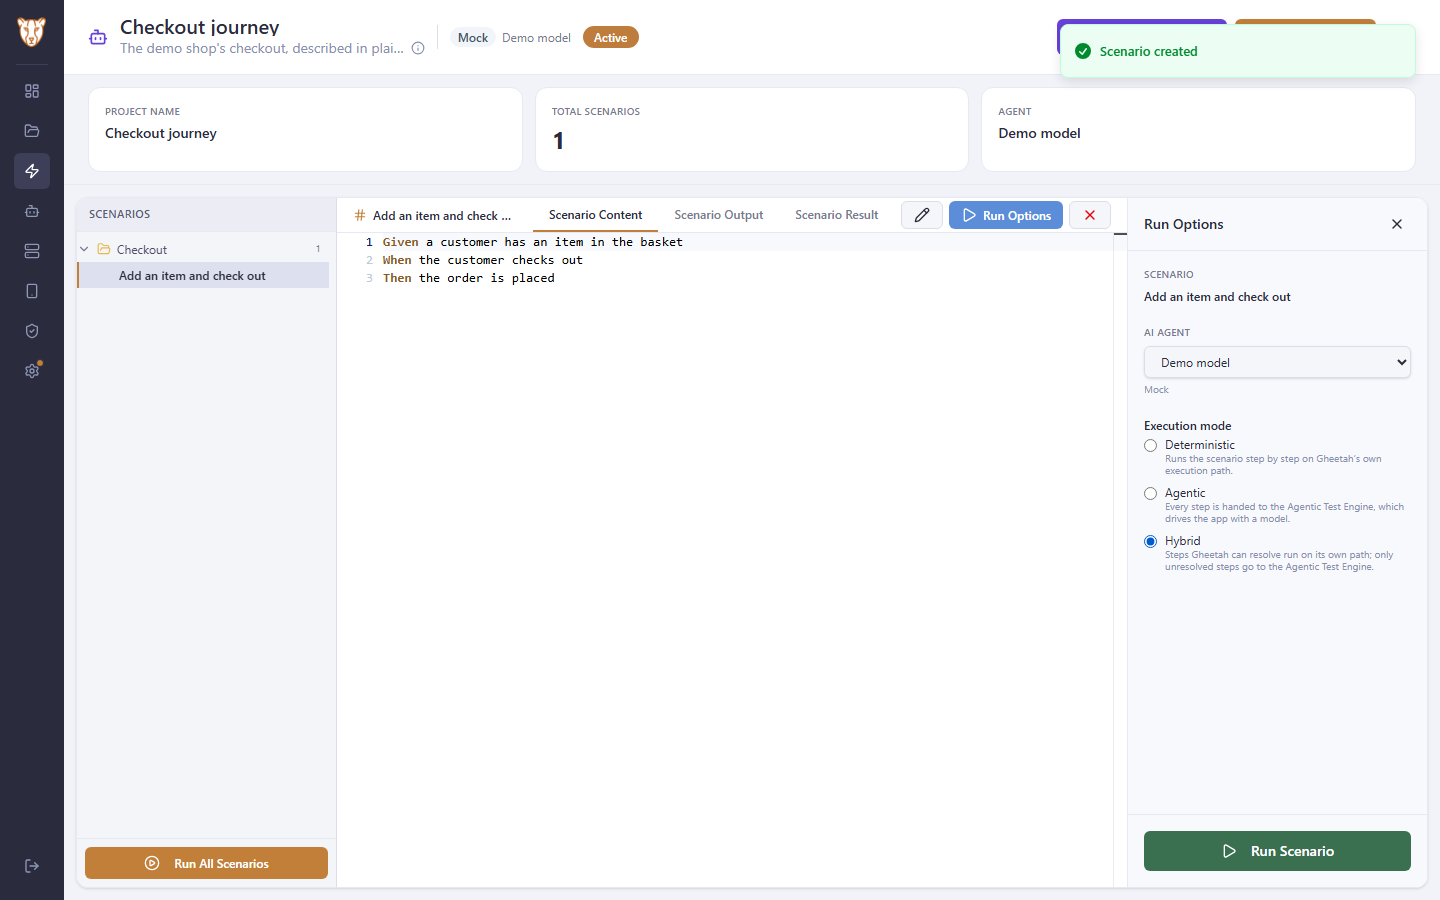
Task: Click the 'Scenario created' notification text
Action: [x=1148, y=51]
